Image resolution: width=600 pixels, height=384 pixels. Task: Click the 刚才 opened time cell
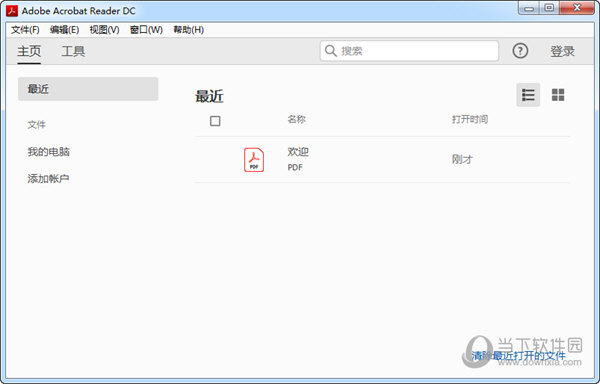(462, 159)
